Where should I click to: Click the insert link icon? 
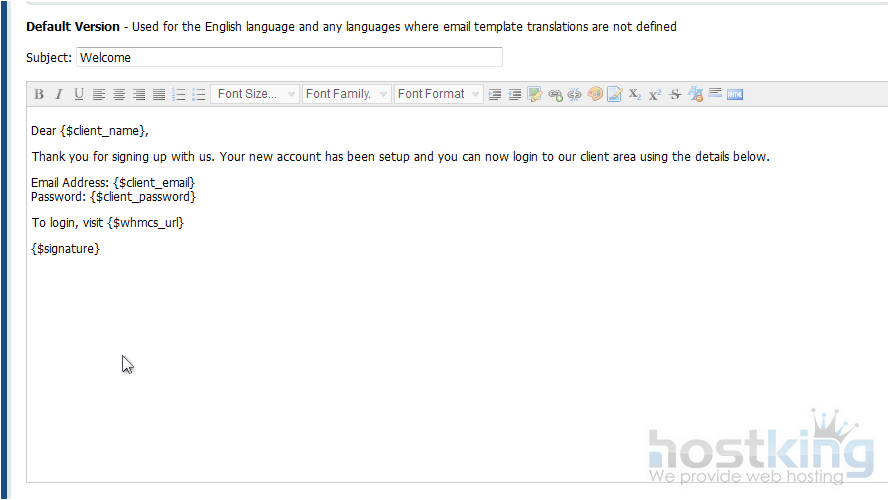pos(555,94)
